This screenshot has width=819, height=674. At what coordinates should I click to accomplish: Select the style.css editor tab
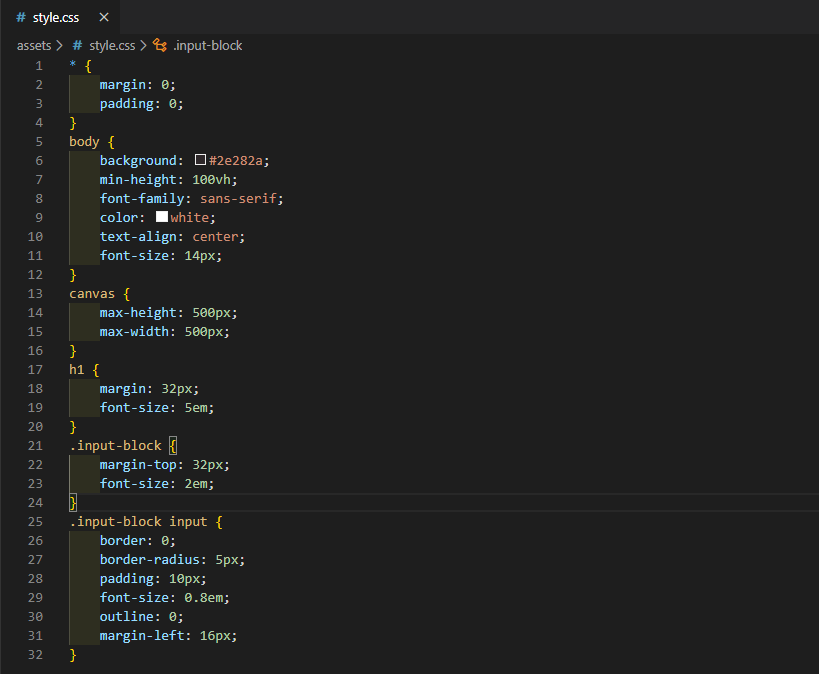(55, 17)
